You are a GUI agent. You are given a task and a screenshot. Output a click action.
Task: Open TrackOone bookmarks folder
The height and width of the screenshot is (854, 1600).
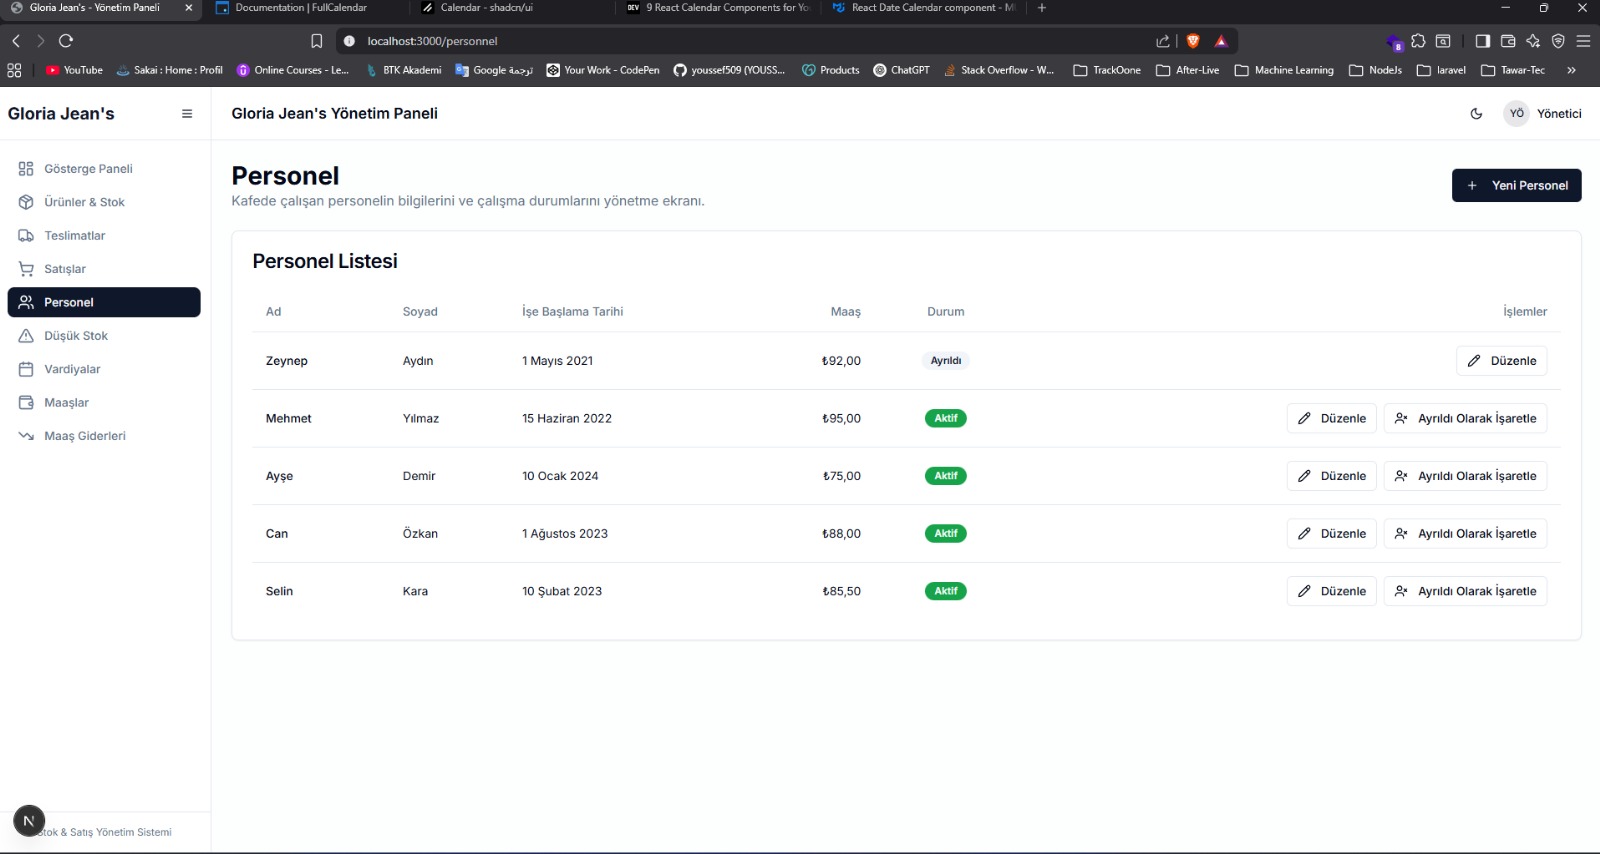point(1107,70)
